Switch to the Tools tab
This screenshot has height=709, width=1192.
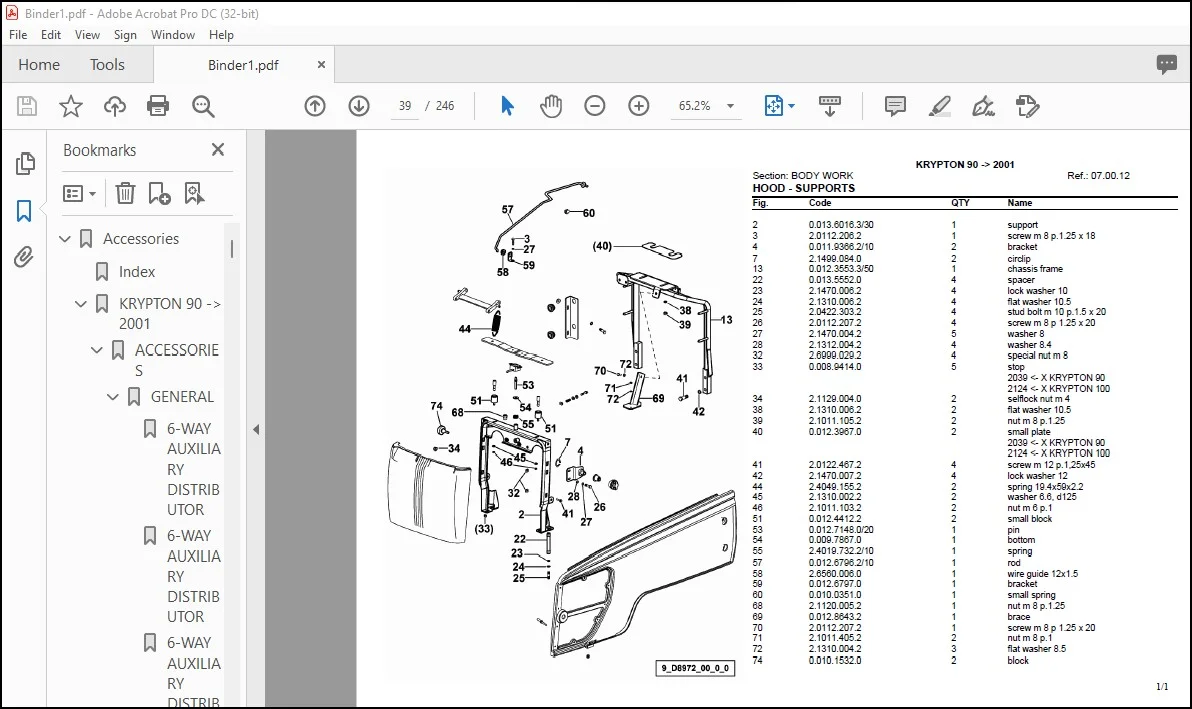(107, 65)
